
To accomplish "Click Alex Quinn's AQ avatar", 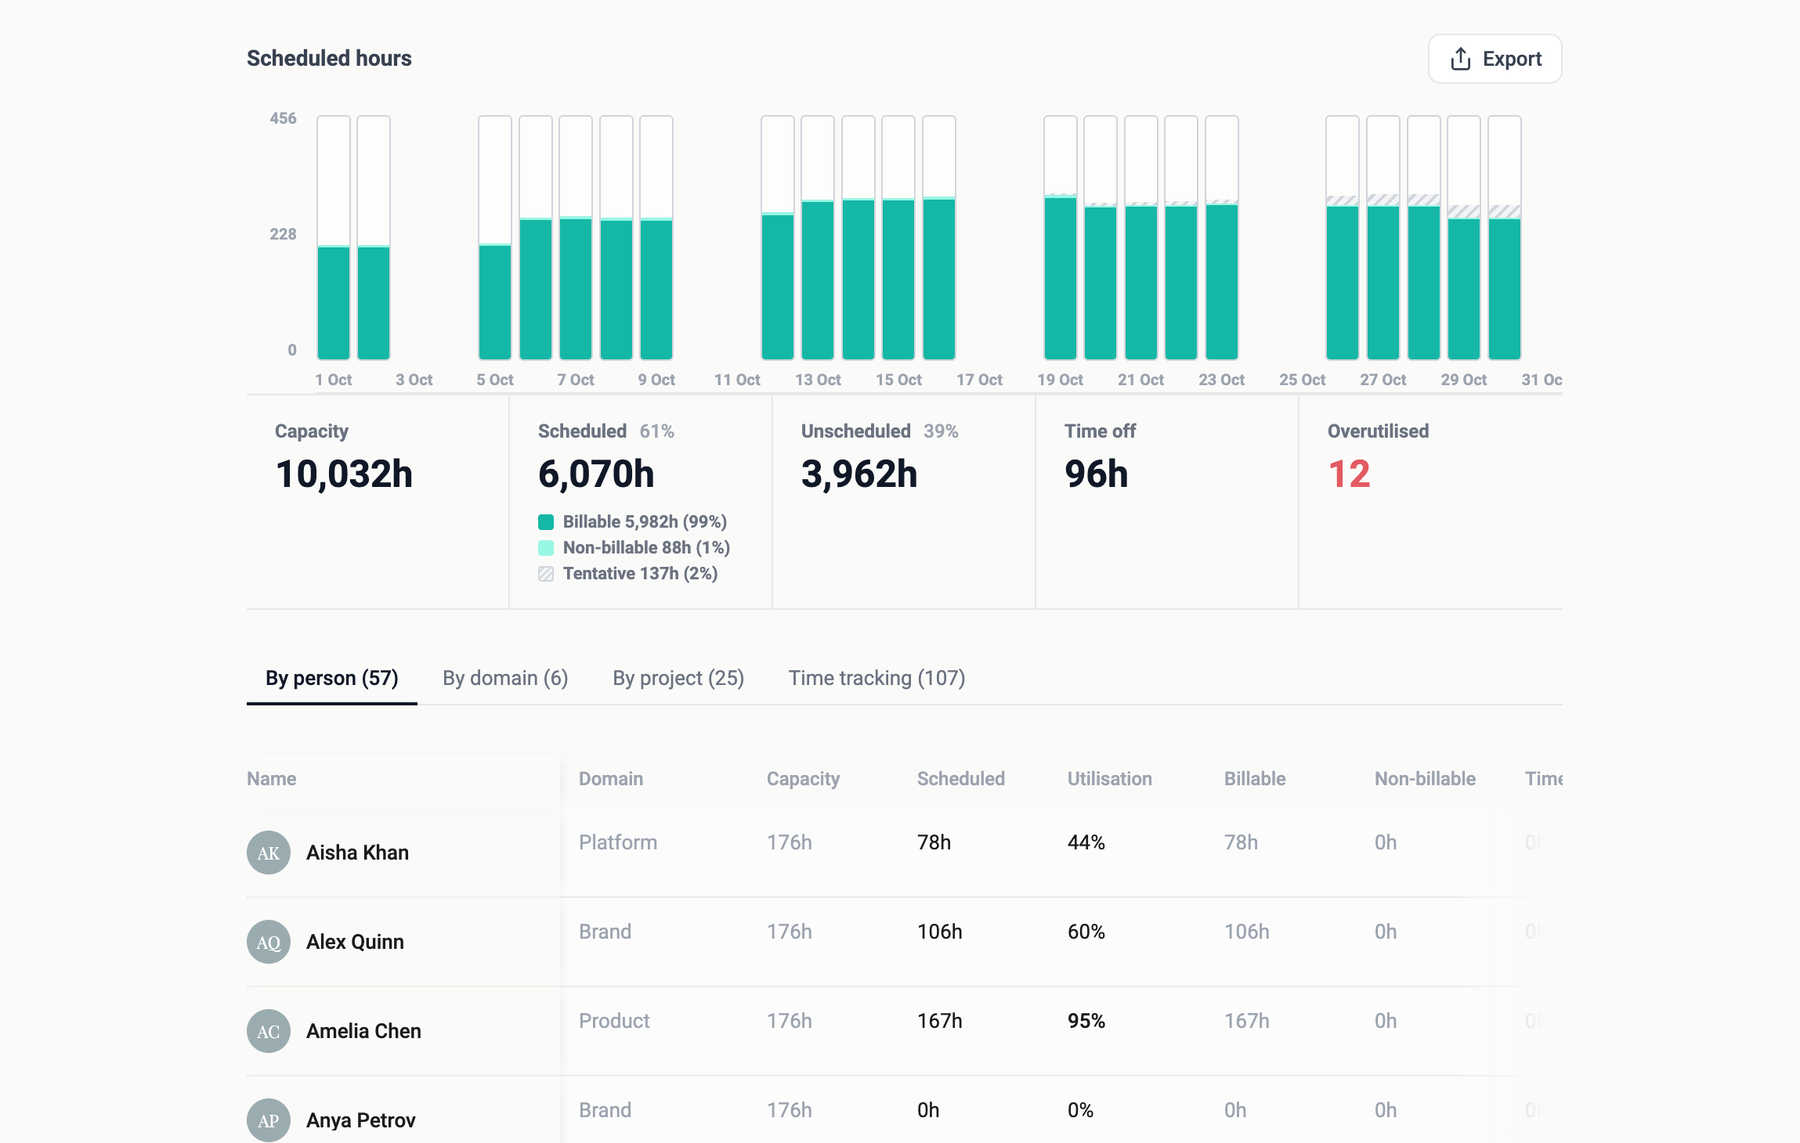I will tap(268, 942).
